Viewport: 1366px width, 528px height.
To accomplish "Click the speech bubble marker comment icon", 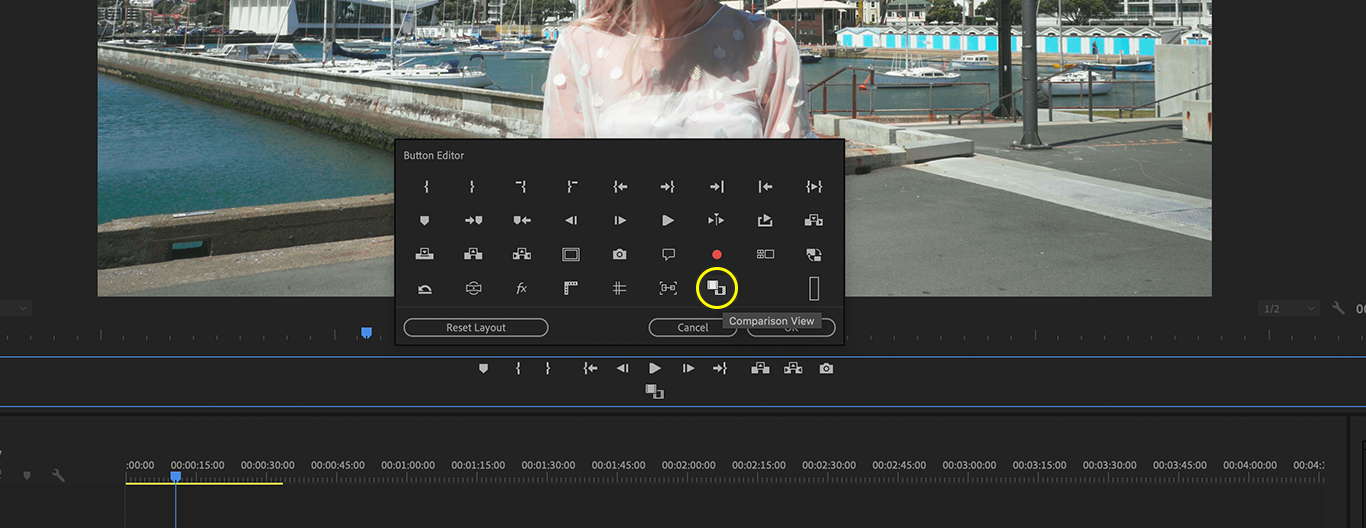I will click(668, 254).
